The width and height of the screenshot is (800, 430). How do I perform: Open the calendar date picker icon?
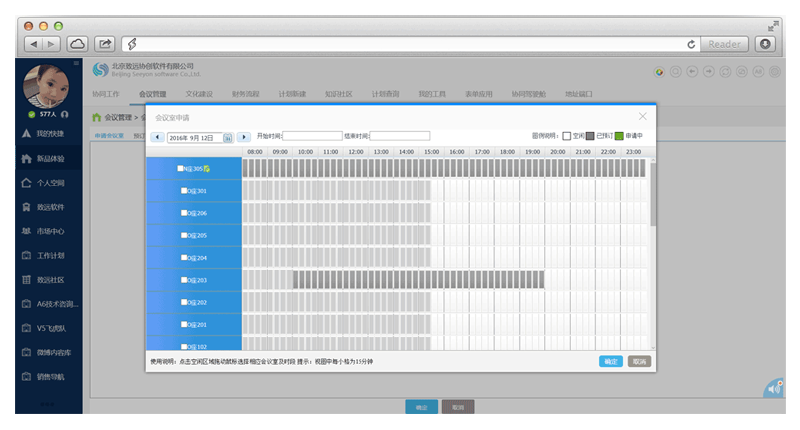tap(228, 137)
